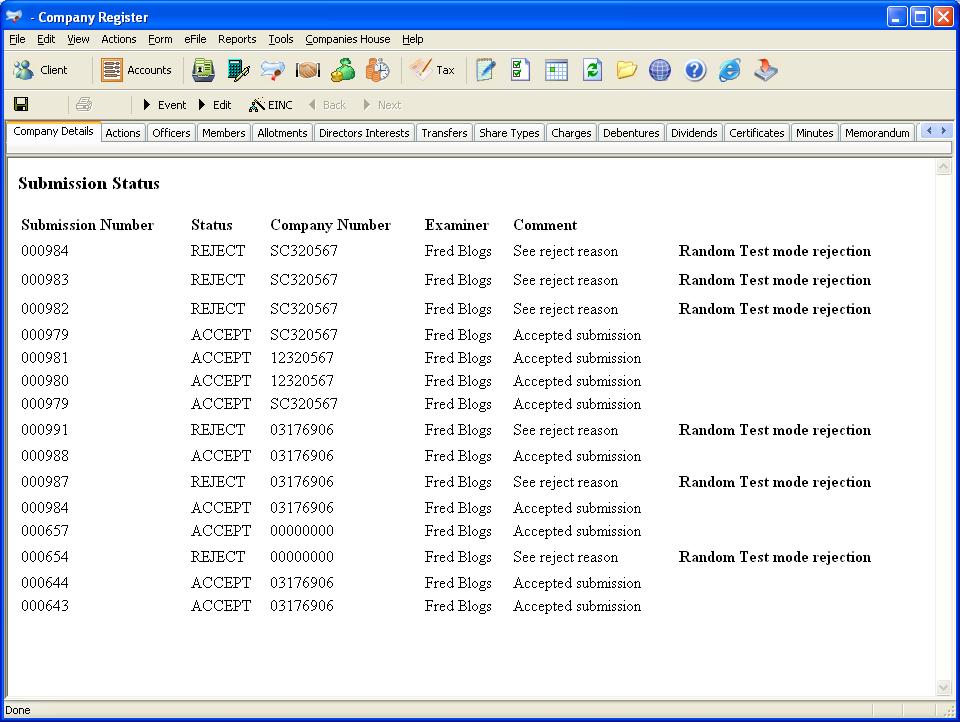Click the Company Number column header
Screen dimensions: 960x722
point(330,225)
